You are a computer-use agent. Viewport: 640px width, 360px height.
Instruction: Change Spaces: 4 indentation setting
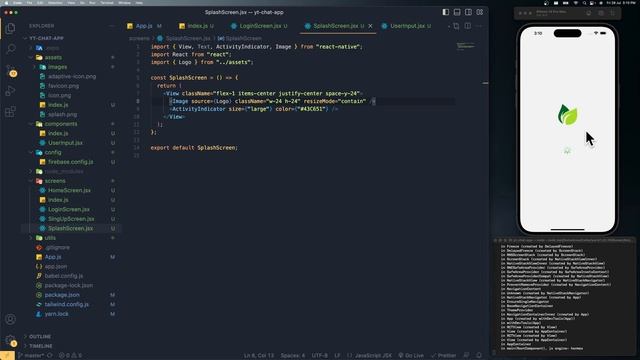tap(293, 356)
